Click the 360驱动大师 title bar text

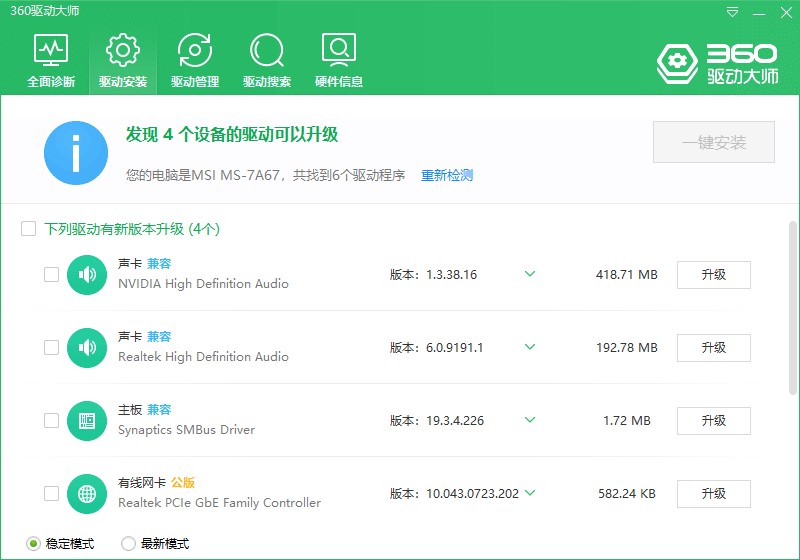point(45,11)
